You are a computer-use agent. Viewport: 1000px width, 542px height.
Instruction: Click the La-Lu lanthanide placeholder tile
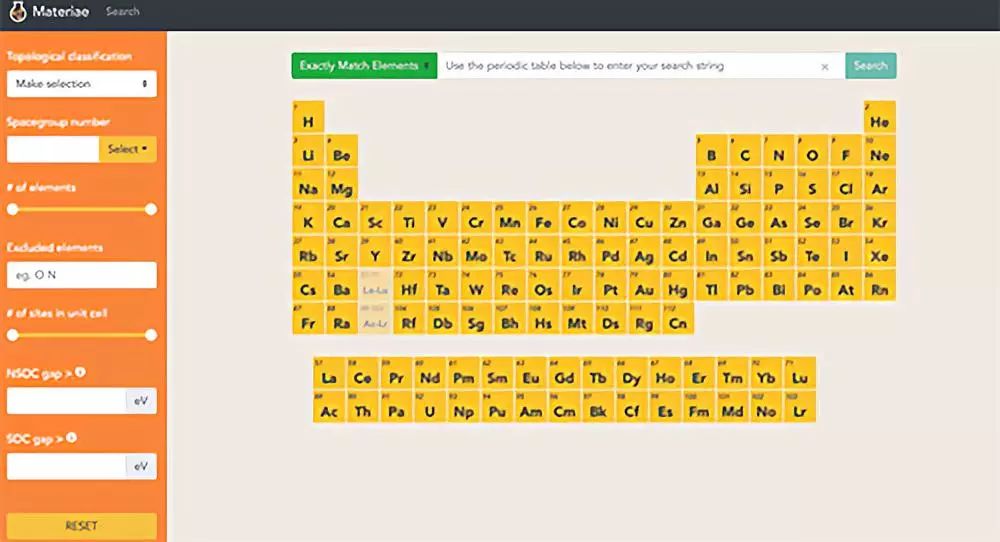coord(375,285)
